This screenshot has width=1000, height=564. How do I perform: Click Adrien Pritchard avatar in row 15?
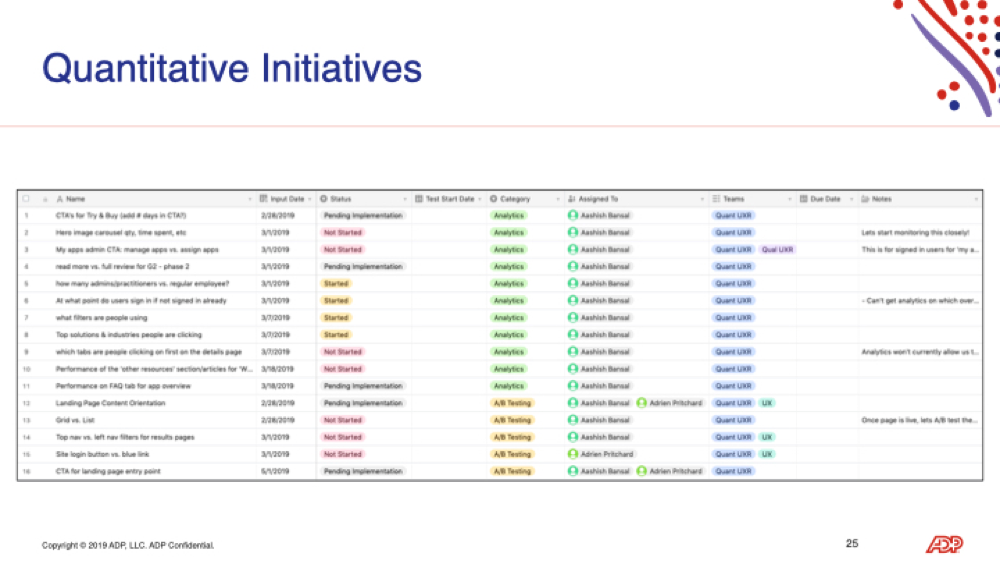(x=573, y=454)
